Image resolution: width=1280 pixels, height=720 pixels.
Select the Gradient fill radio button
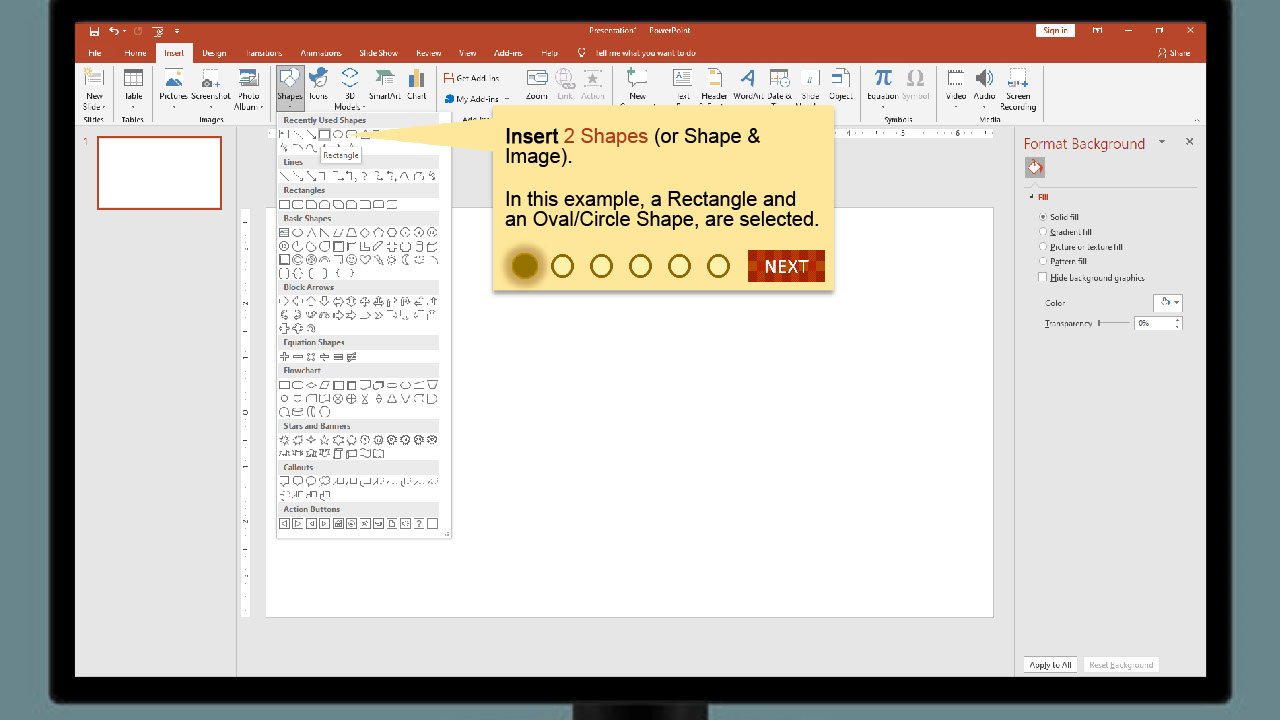point(1044,232)
